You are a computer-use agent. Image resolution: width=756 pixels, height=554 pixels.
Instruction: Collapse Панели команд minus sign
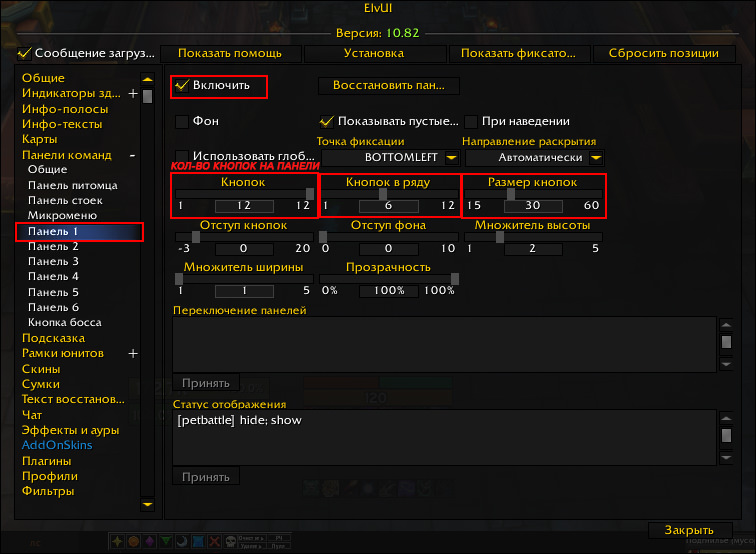pyautogui.click(x=132, y=155)
